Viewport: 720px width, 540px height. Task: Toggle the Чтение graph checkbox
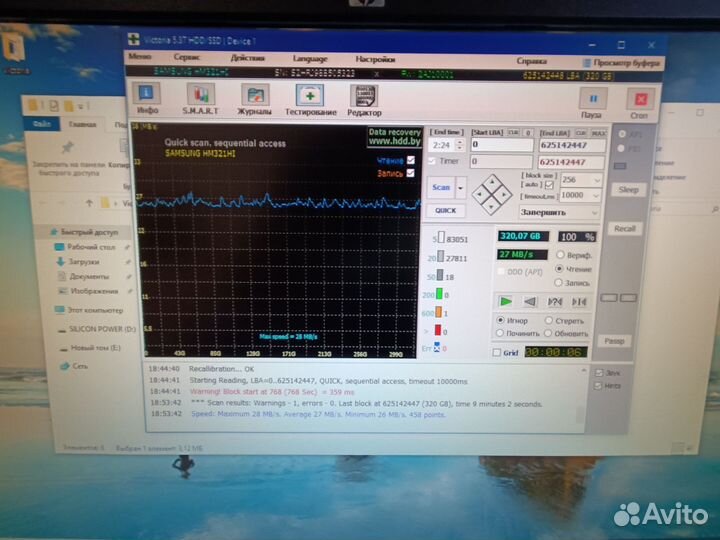[411, 160]
